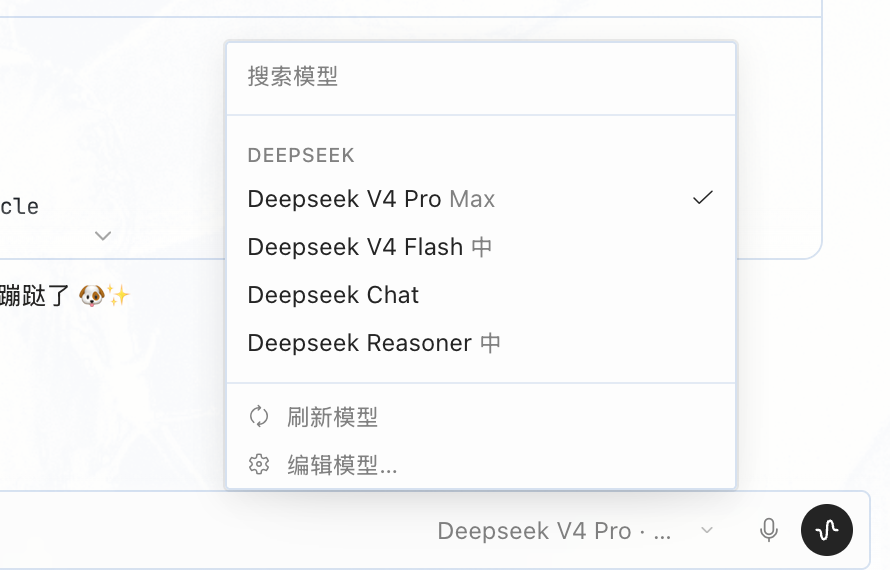Click the checkmark next to Deepseek V4 Pro
Image resolution: width=890 pixels, height=570 pixels.
point(703,198)
